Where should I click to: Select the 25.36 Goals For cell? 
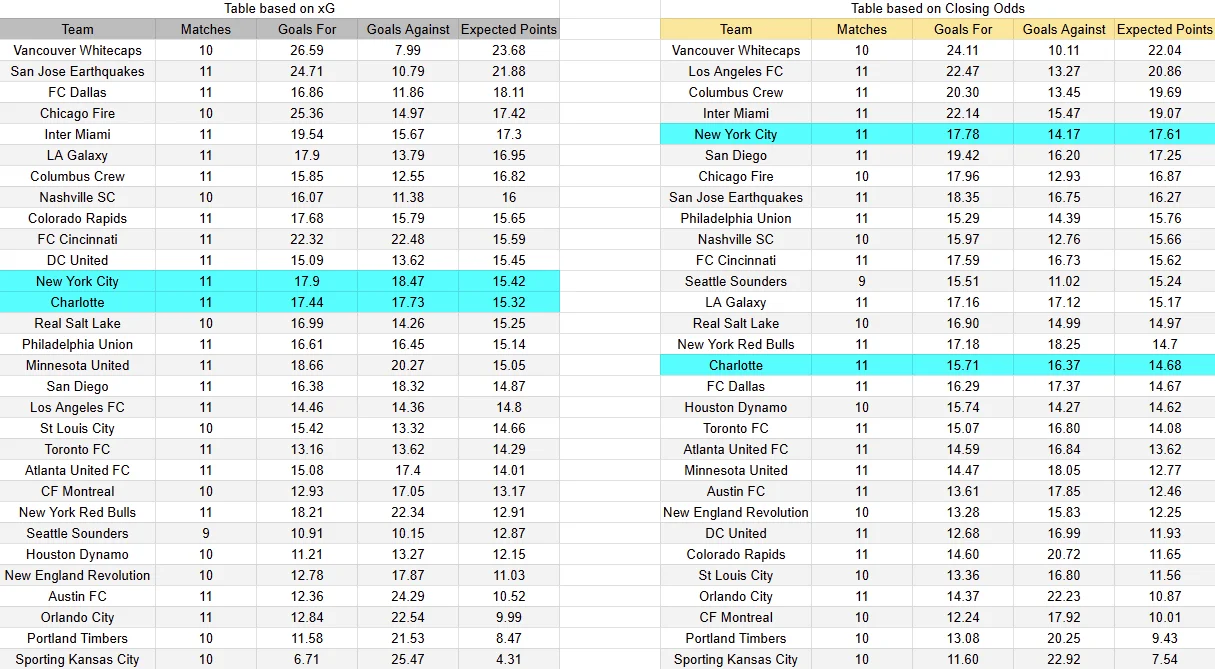click(307, 113)
